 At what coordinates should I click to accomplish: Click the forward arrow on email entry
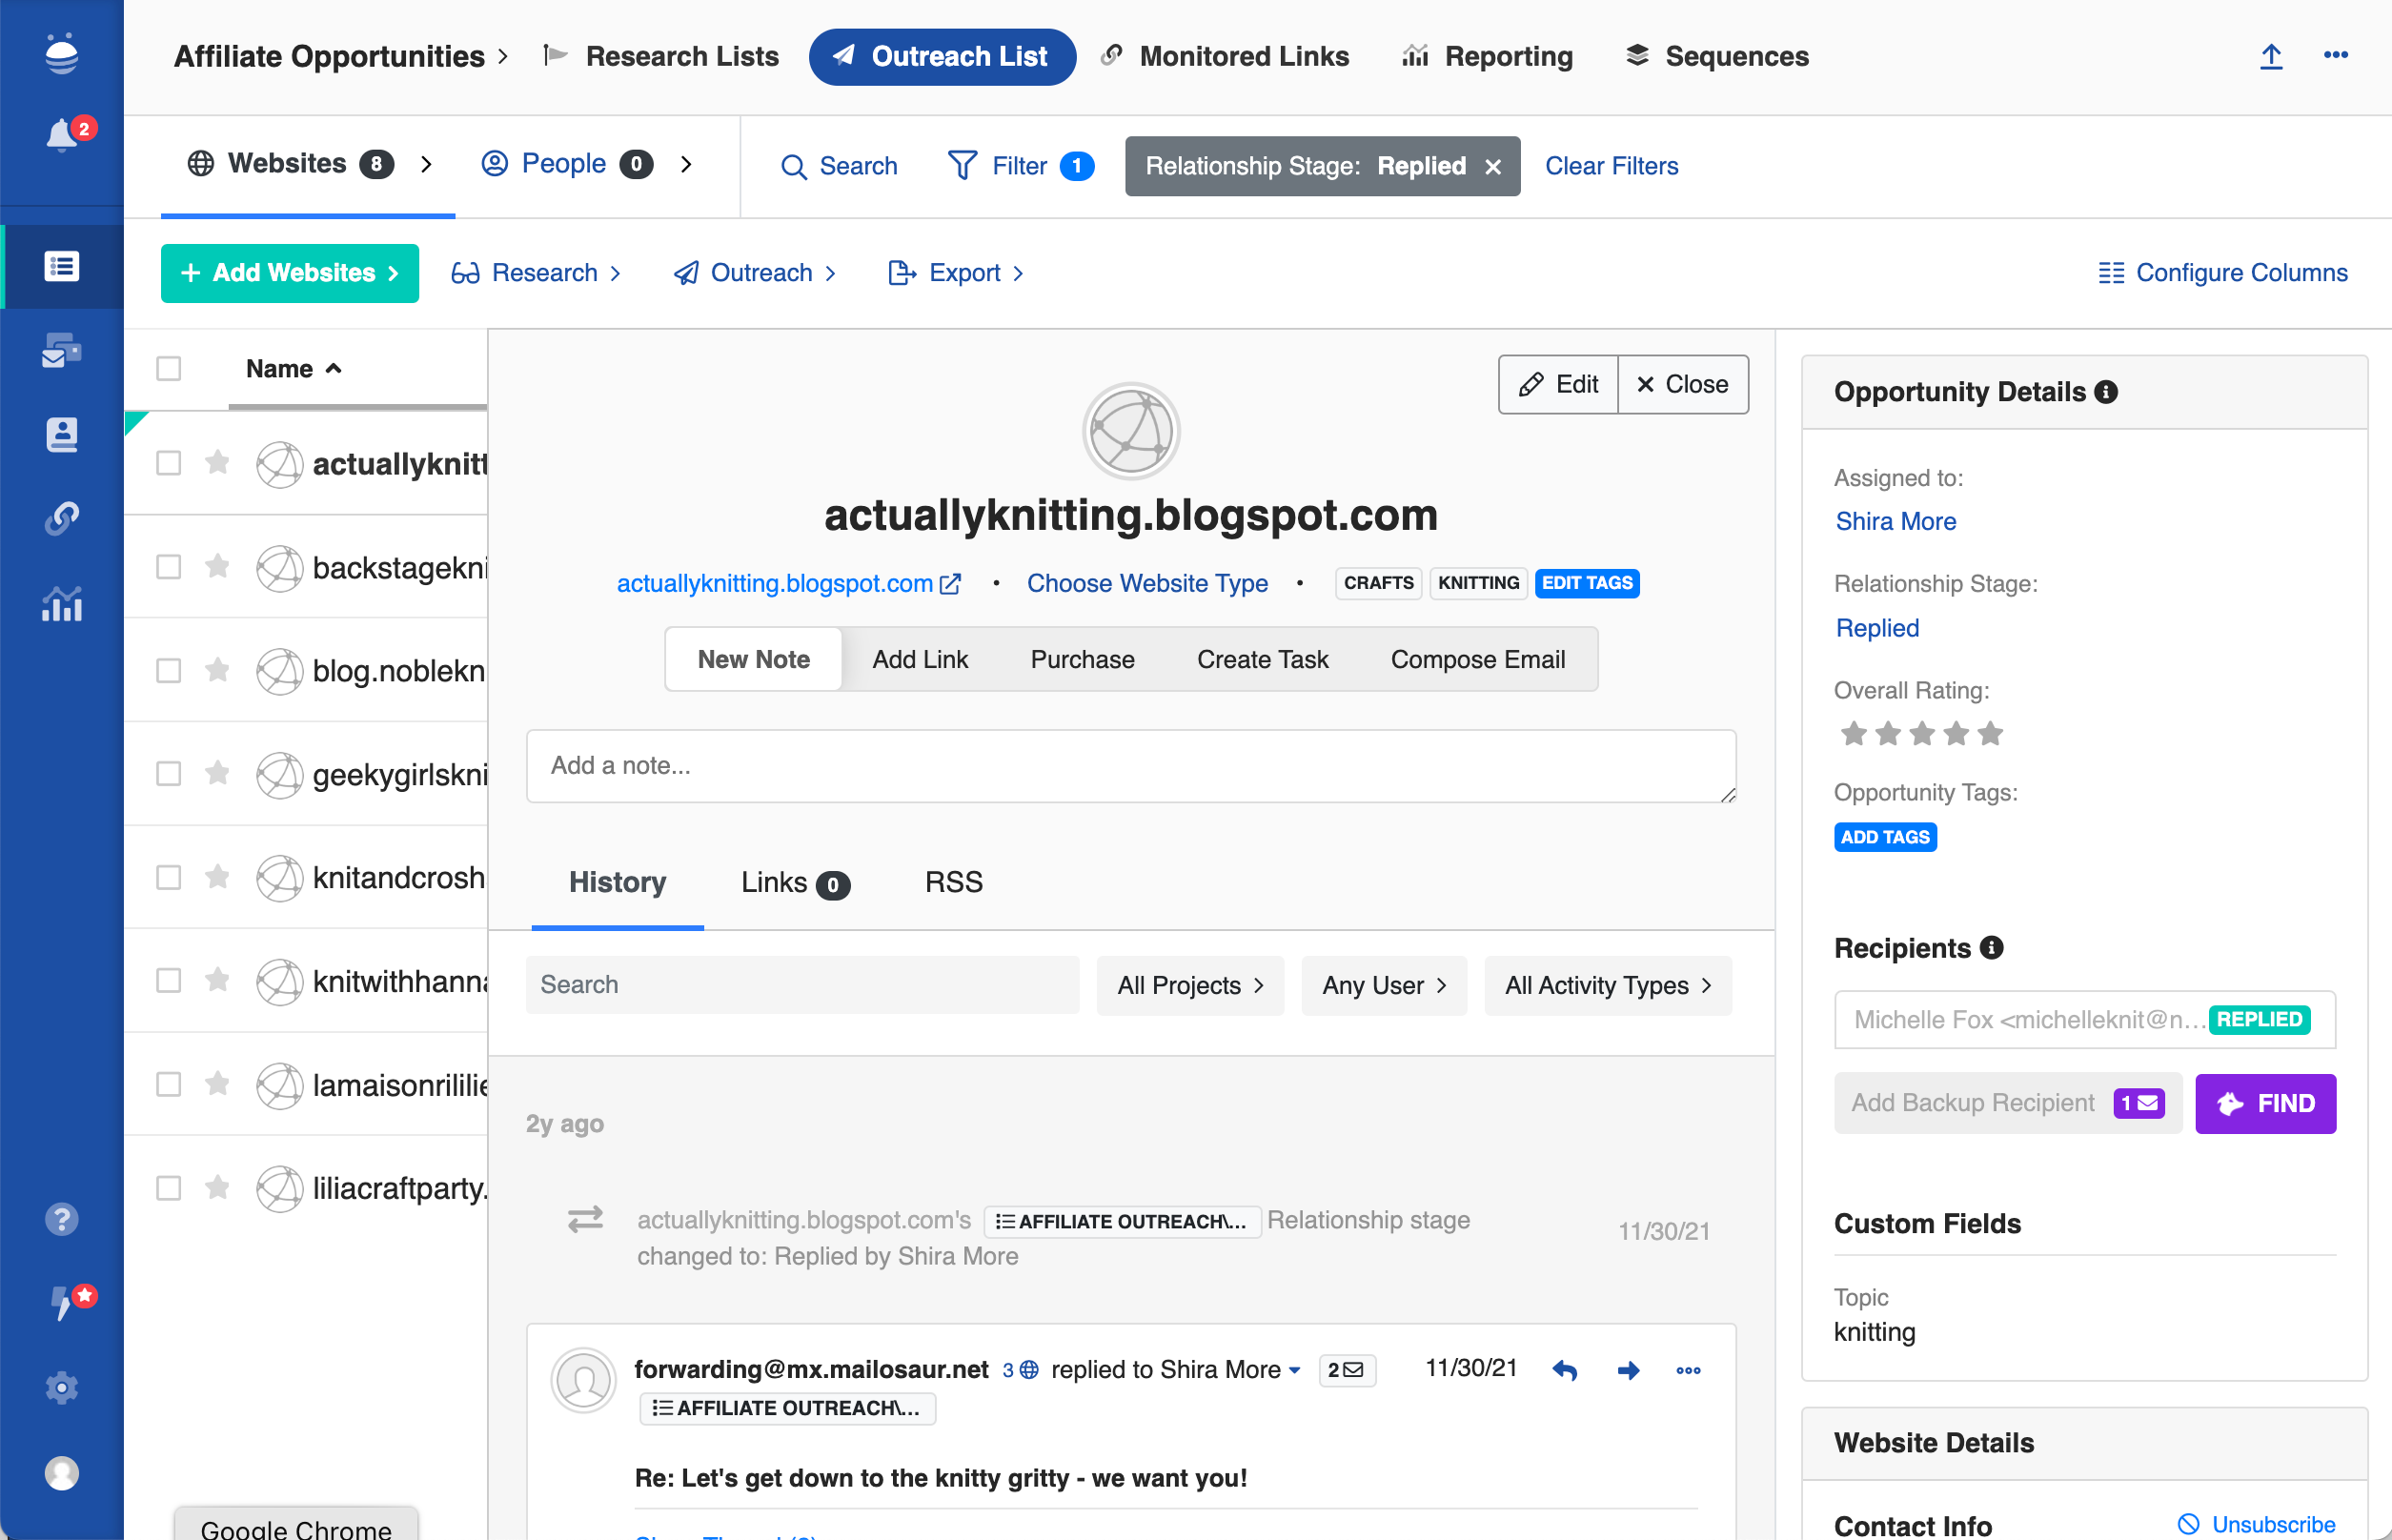pos(1628,1370)
